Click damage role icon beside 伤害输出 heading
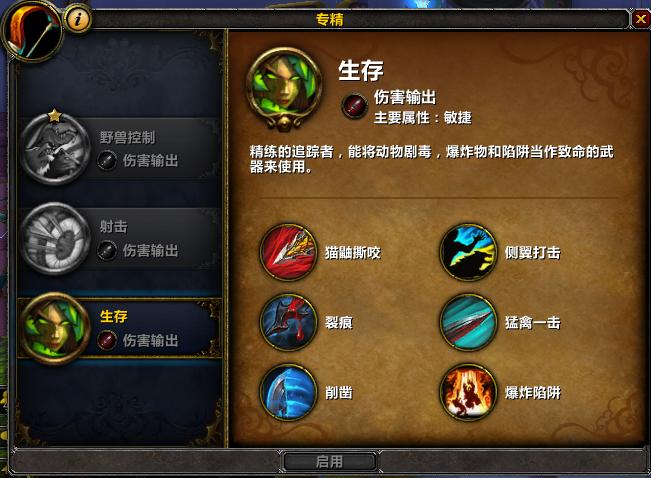 click(x=354, y=106)
